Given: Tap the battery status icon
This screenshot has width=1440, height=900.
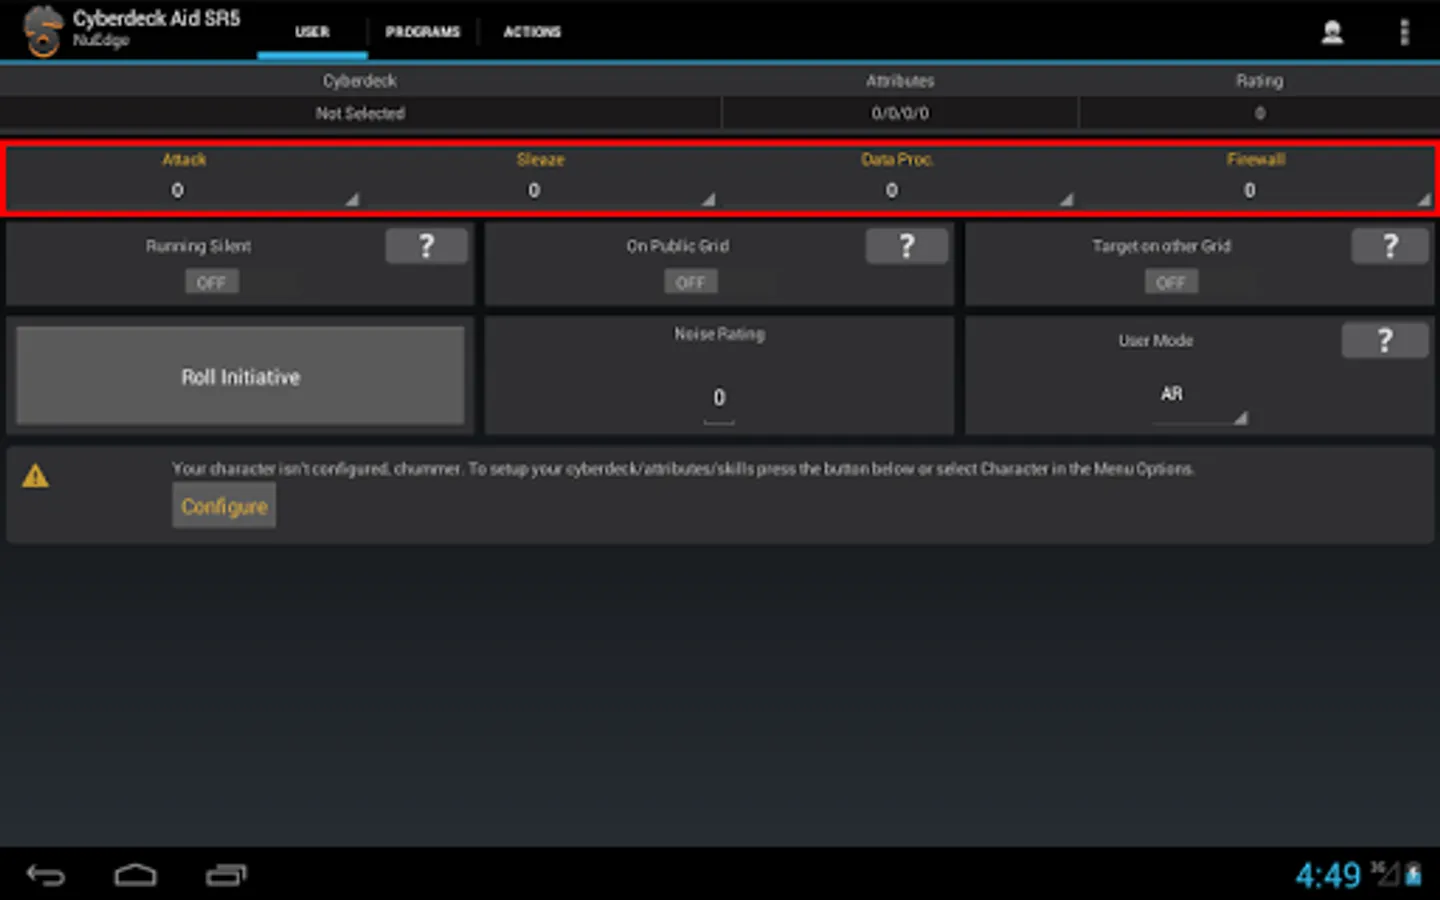Looking at the screenshot, I should coord(1413,875).
